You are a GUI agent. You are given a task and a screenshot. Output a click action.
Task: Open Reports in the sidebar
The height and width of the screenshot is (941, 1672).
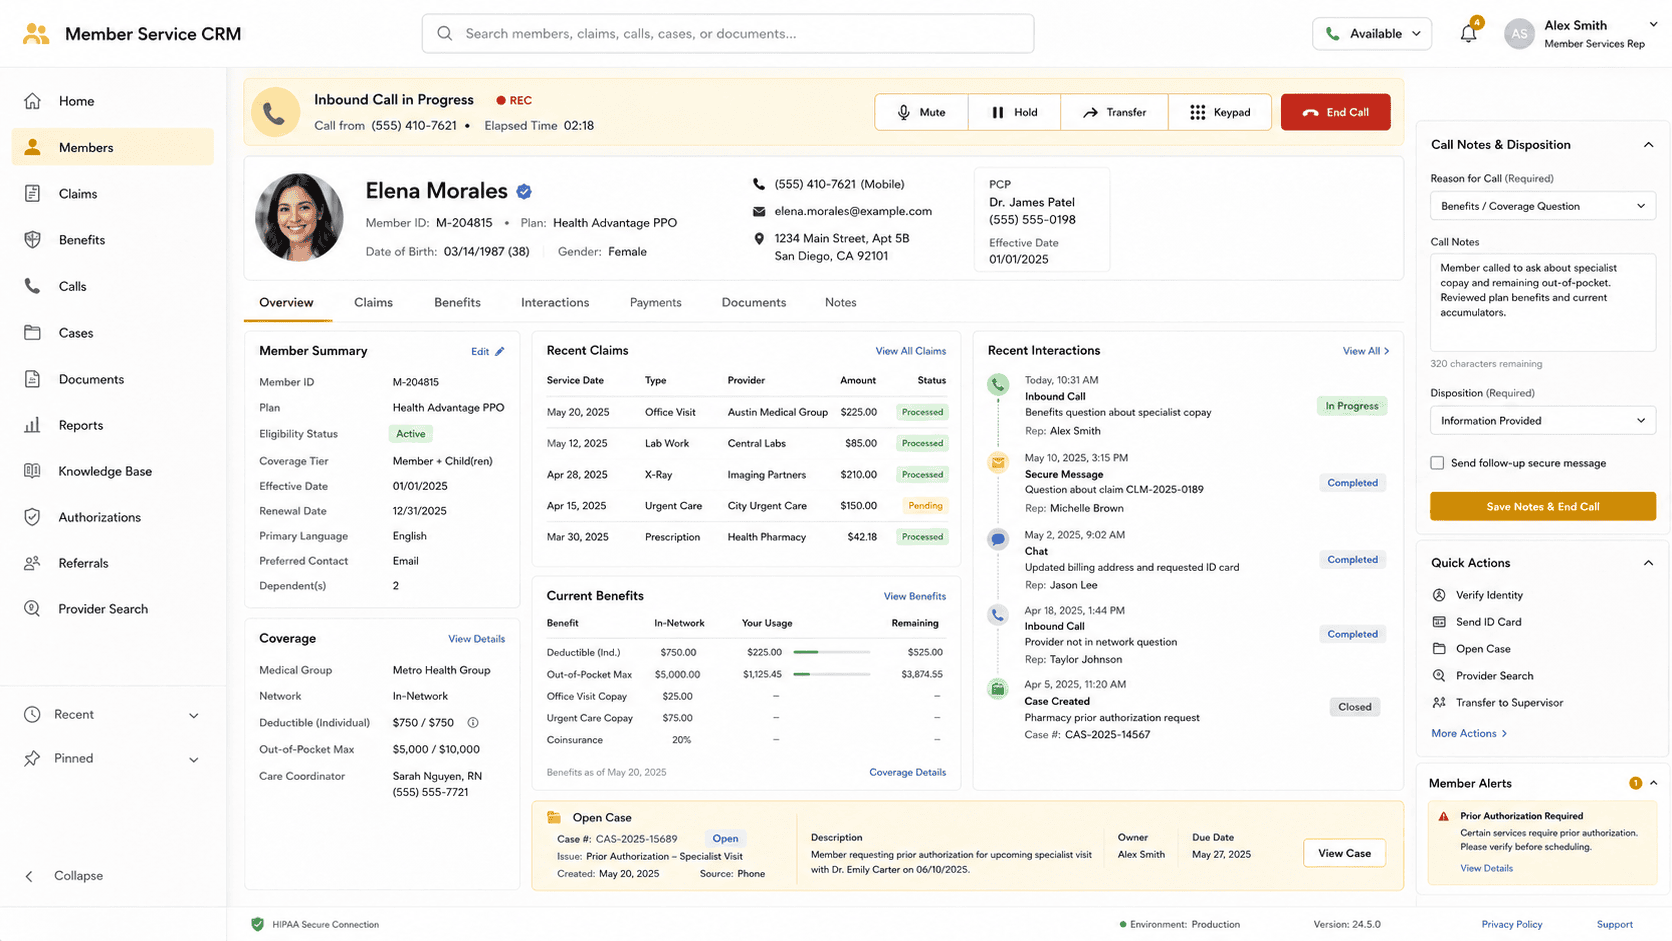coord(112,425)
